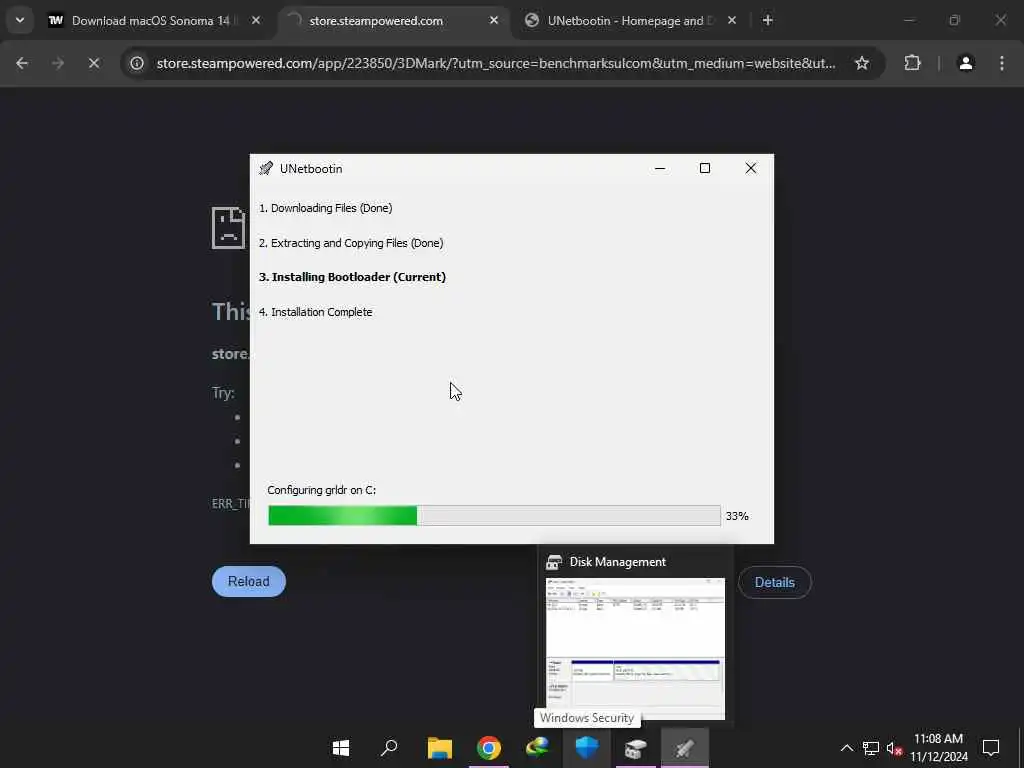Go back to the previous page
This screenshot has height=768, width=1024.
click(22, 63)
